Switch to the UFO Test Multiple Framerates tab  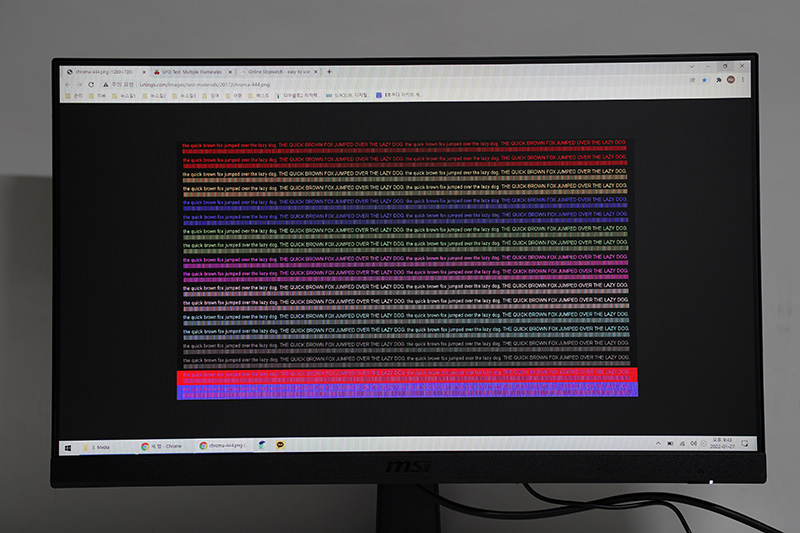pyautogui.click(x=192, y=72)
